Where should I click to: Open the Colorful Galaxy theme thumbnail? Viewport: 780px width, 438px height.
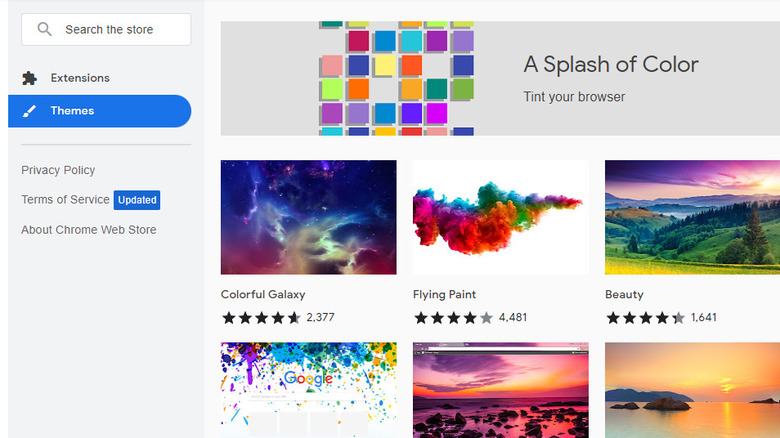[x=308, y=217]
